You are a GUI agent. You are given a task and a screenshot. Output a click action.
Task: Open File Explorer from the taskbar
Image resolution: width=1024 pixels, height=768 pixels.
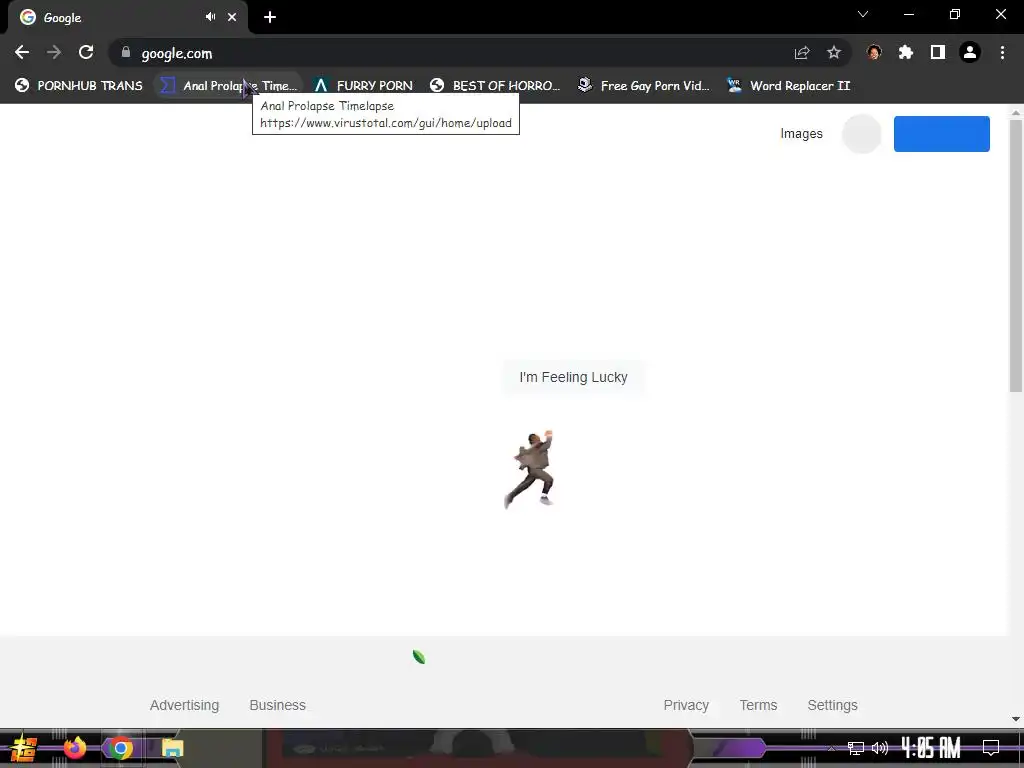pyautogui.click(x=172, y=748)
